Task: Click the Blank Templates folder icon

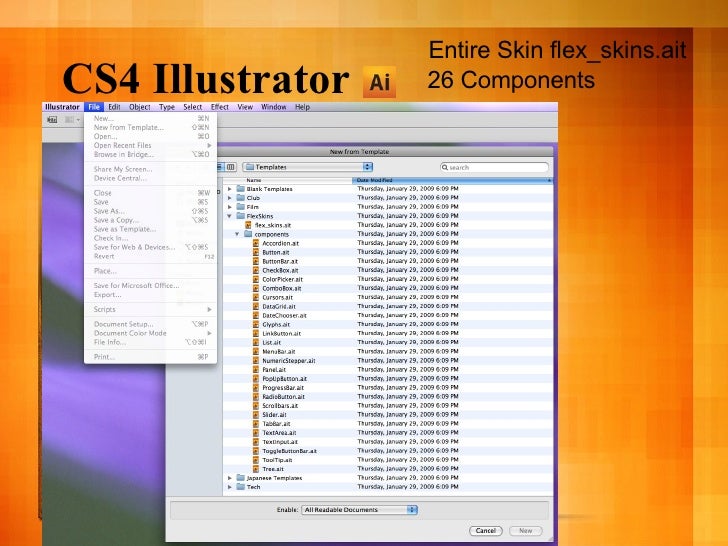Action: [240, 189]
